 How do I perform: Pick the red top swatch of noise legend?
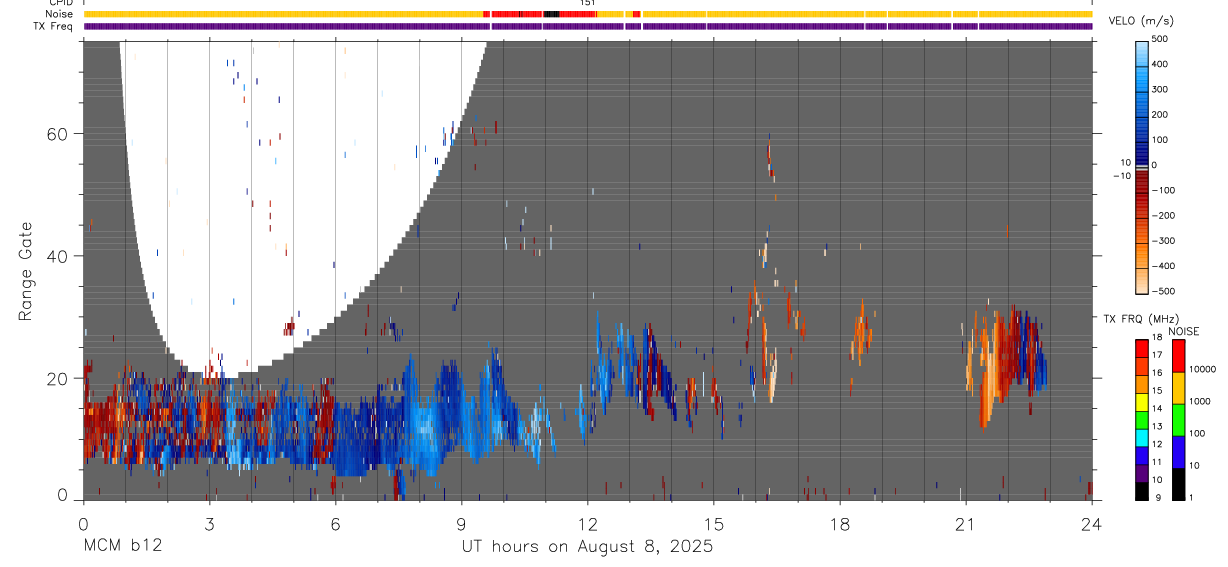point(1179,356)
